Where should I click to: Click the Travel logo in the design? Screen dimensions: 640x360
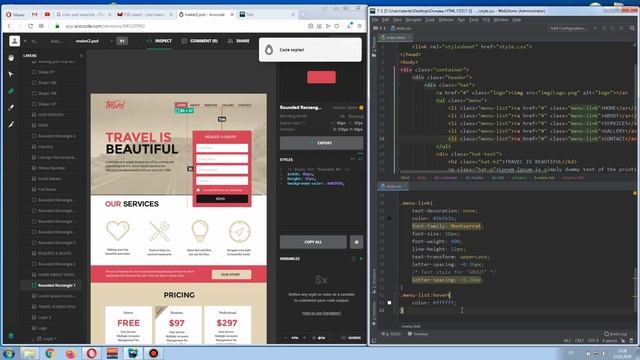tap(115, 105)
